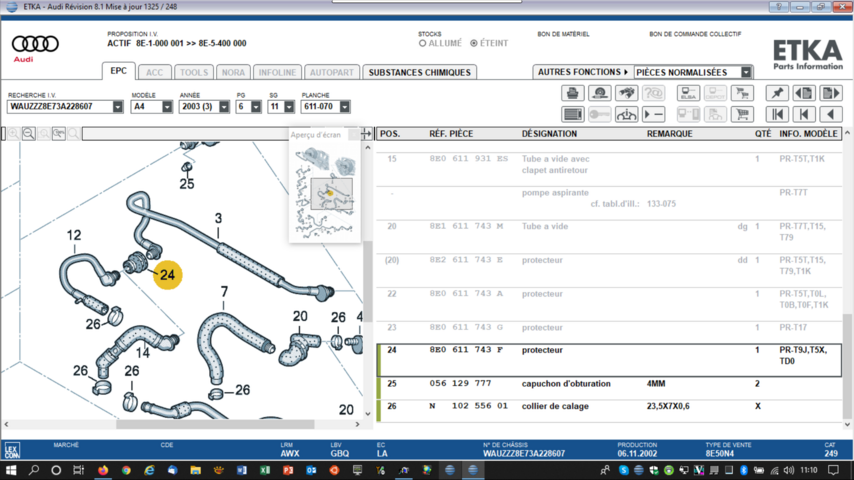
Task: Click the Audi logo
Action: [x=35, y=48]
